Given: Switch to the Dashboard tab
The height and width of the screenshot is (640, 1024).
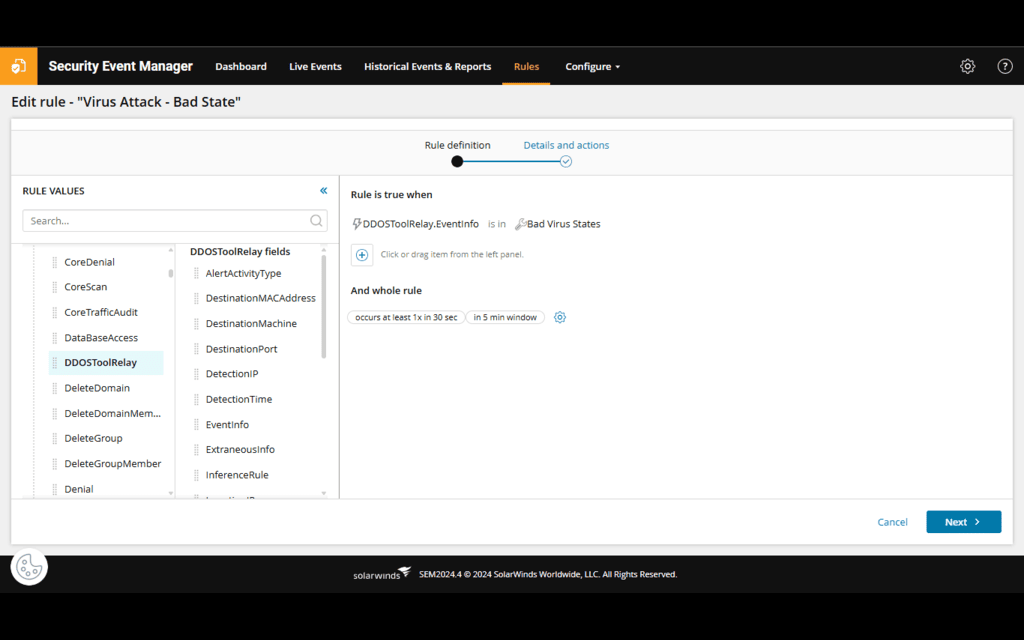Looking at the screenshot, I should click(x=241, y=66).
